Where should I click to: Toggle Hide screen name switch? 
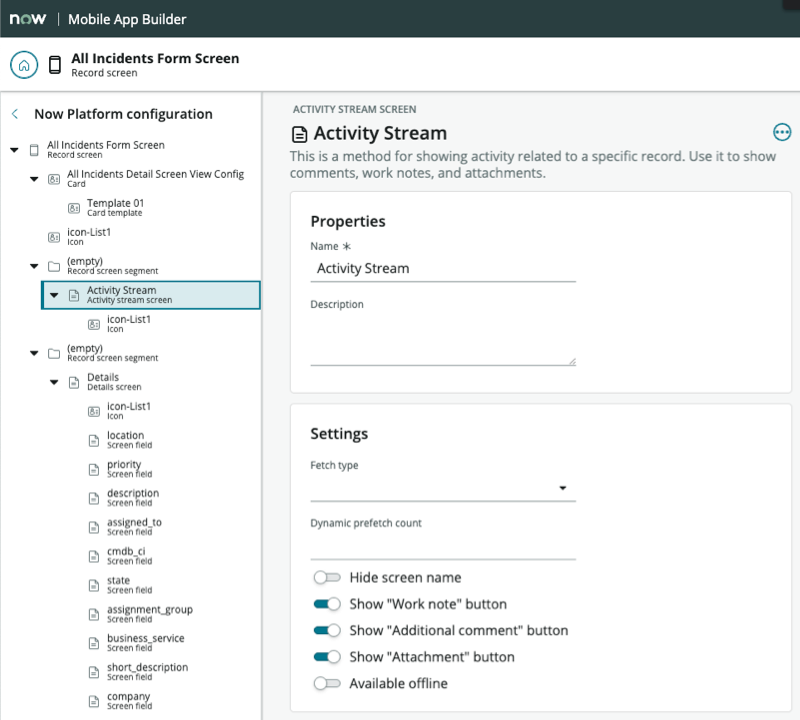click(327, 577)
